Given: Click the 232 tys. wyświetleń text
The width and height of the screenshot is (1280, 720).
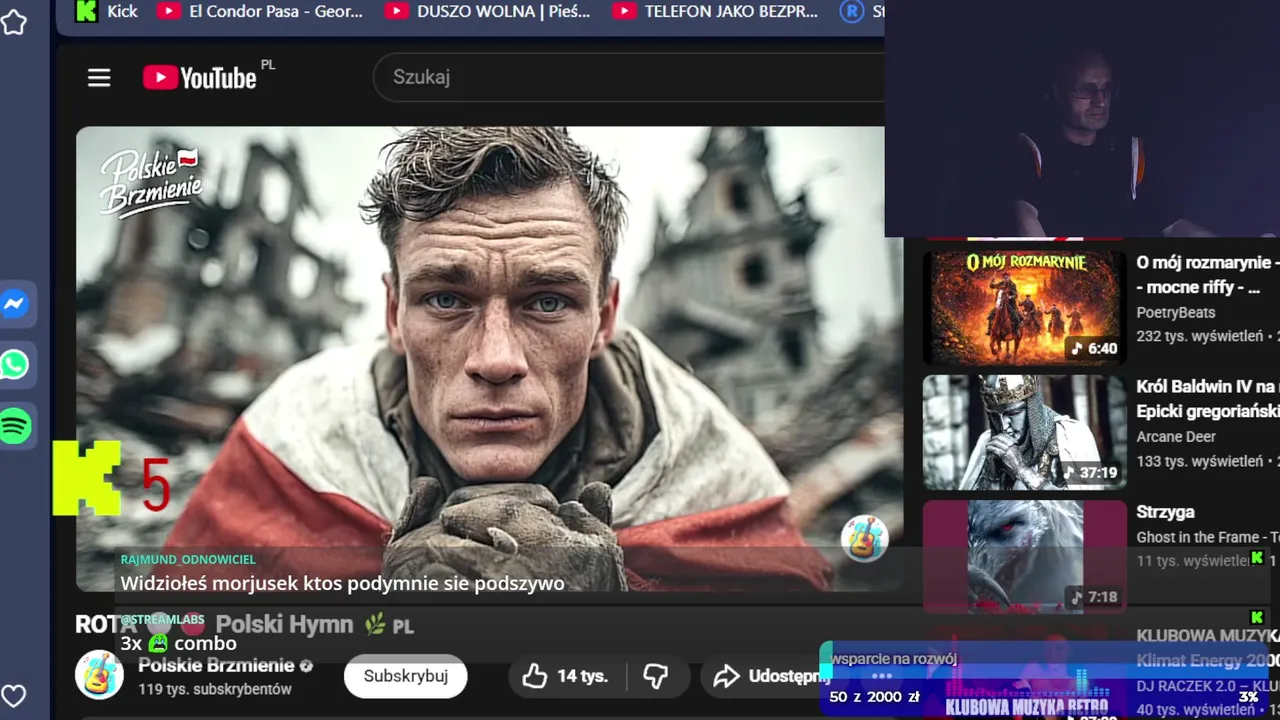Looking at the screenshot, I should click(x=1200, y=336).
